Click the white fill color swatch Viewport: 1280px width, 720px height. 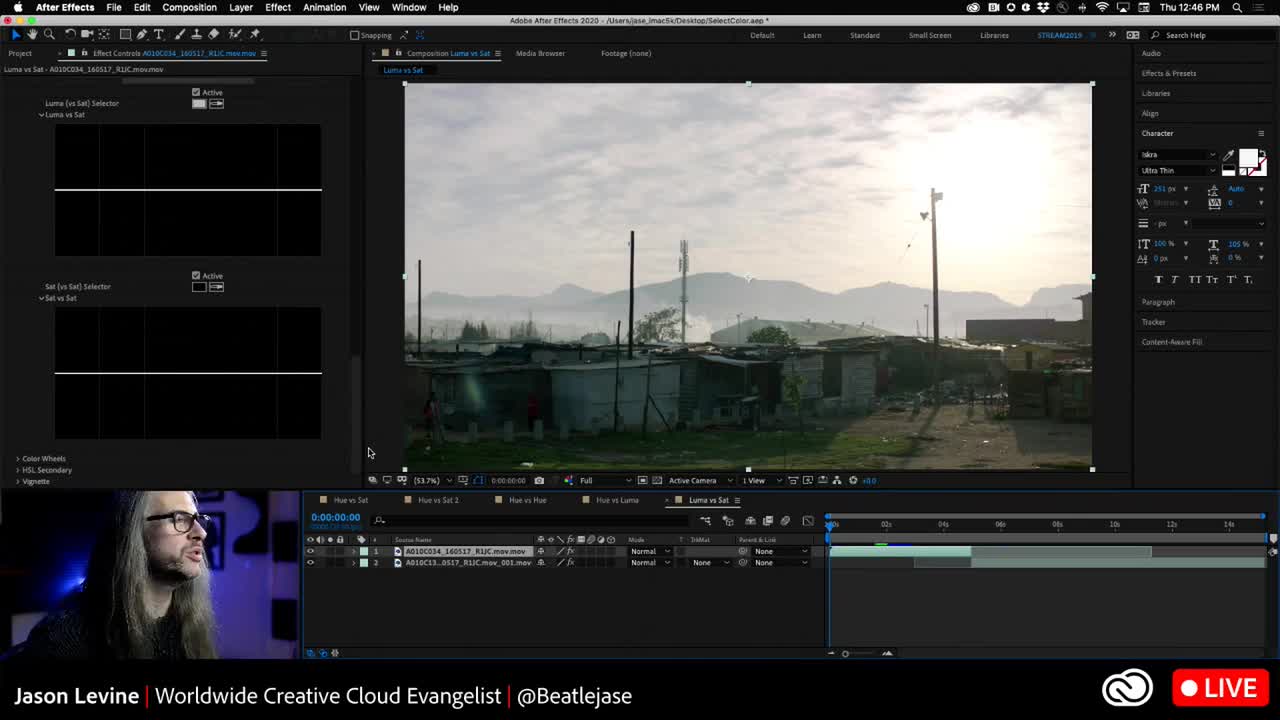click(x=1247, y=159)
